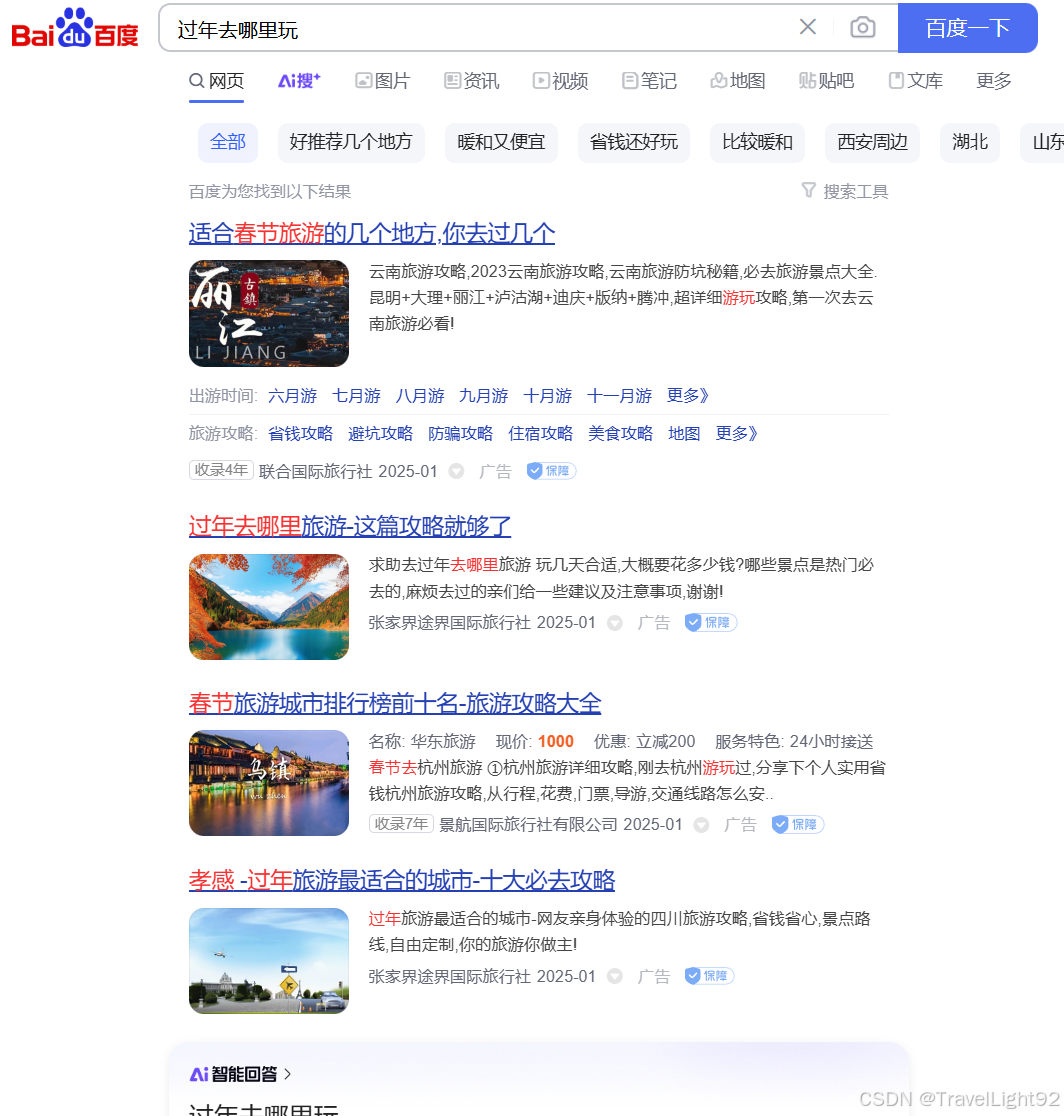
Task: Open the 美食攻略 link
Action: [621, 433]
